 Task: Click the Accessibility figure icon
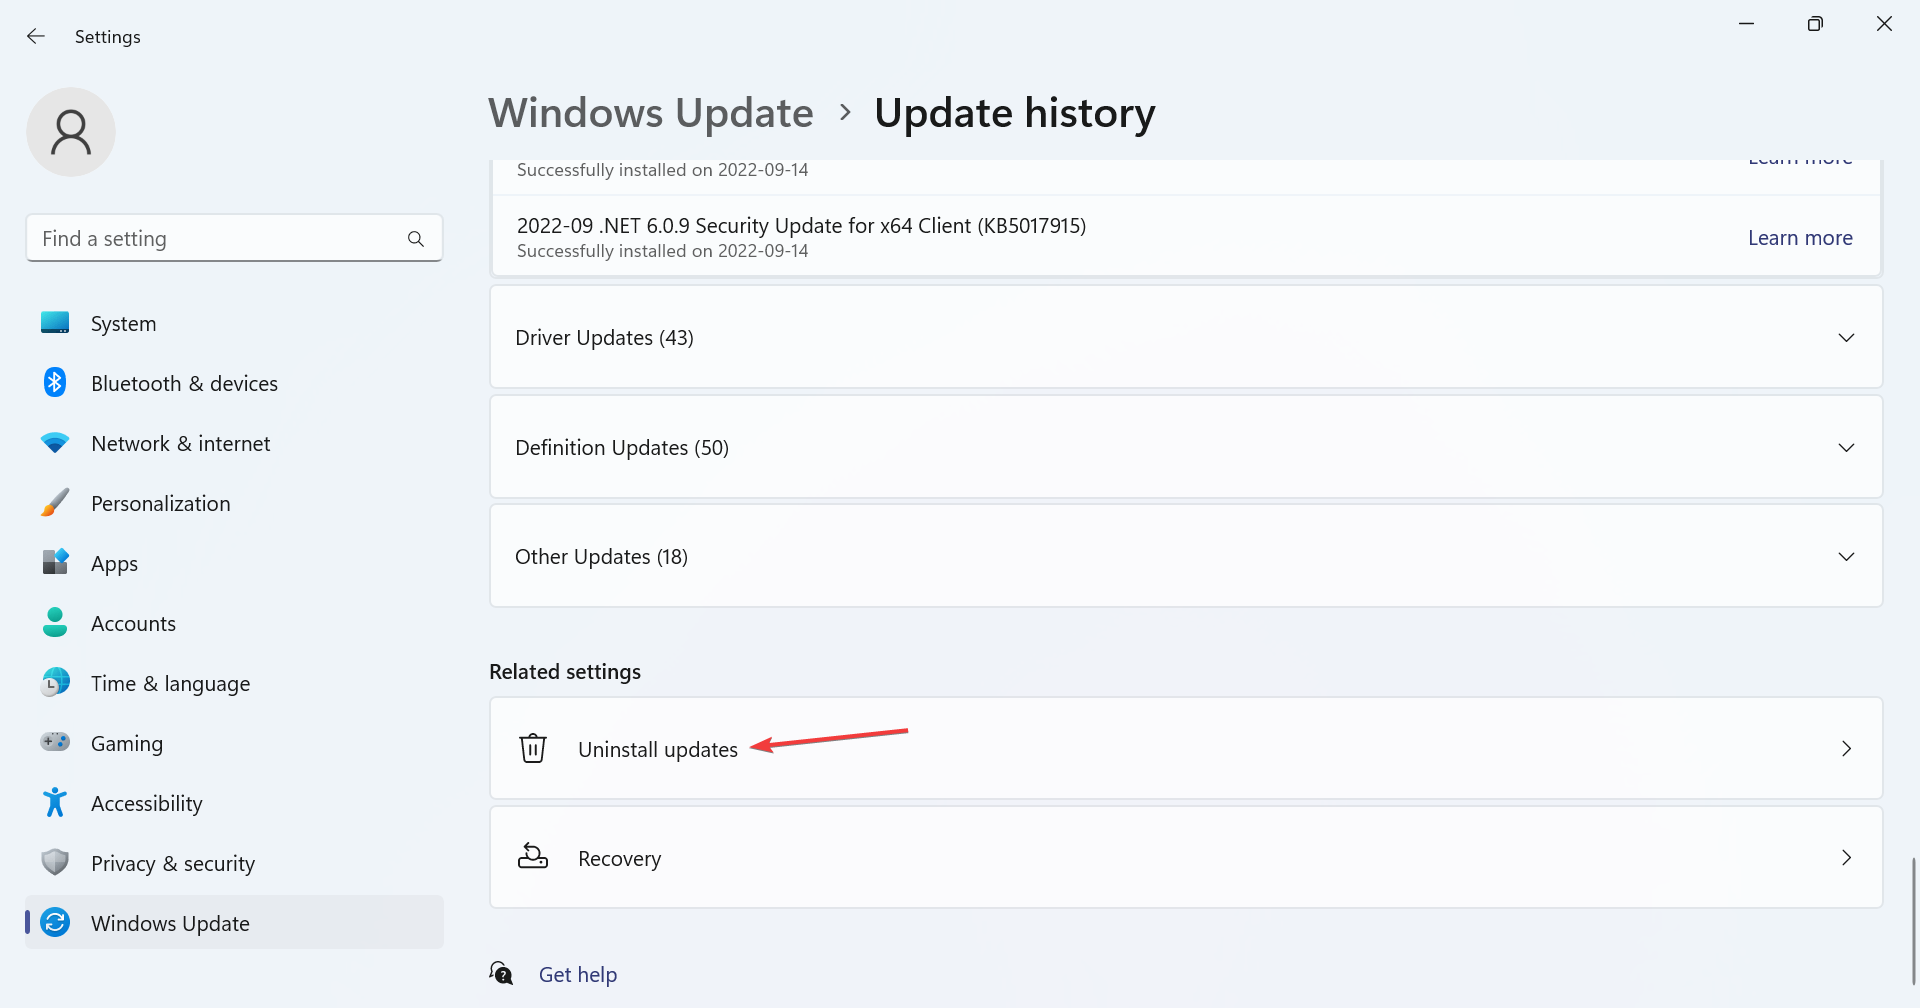pos(55,803)
